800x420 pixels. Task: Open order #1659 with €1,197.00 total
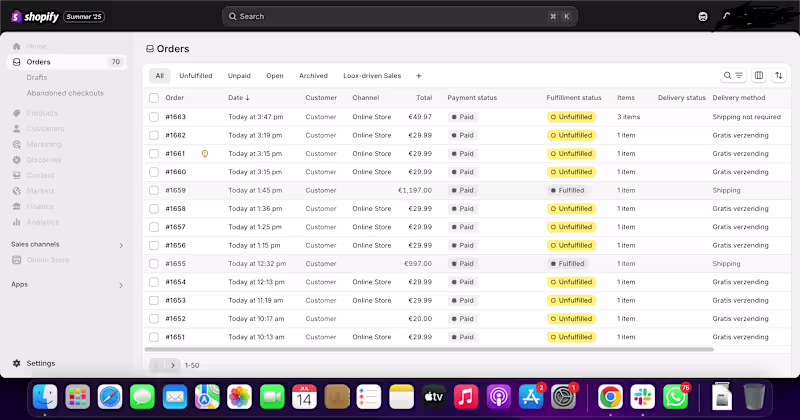176,190
